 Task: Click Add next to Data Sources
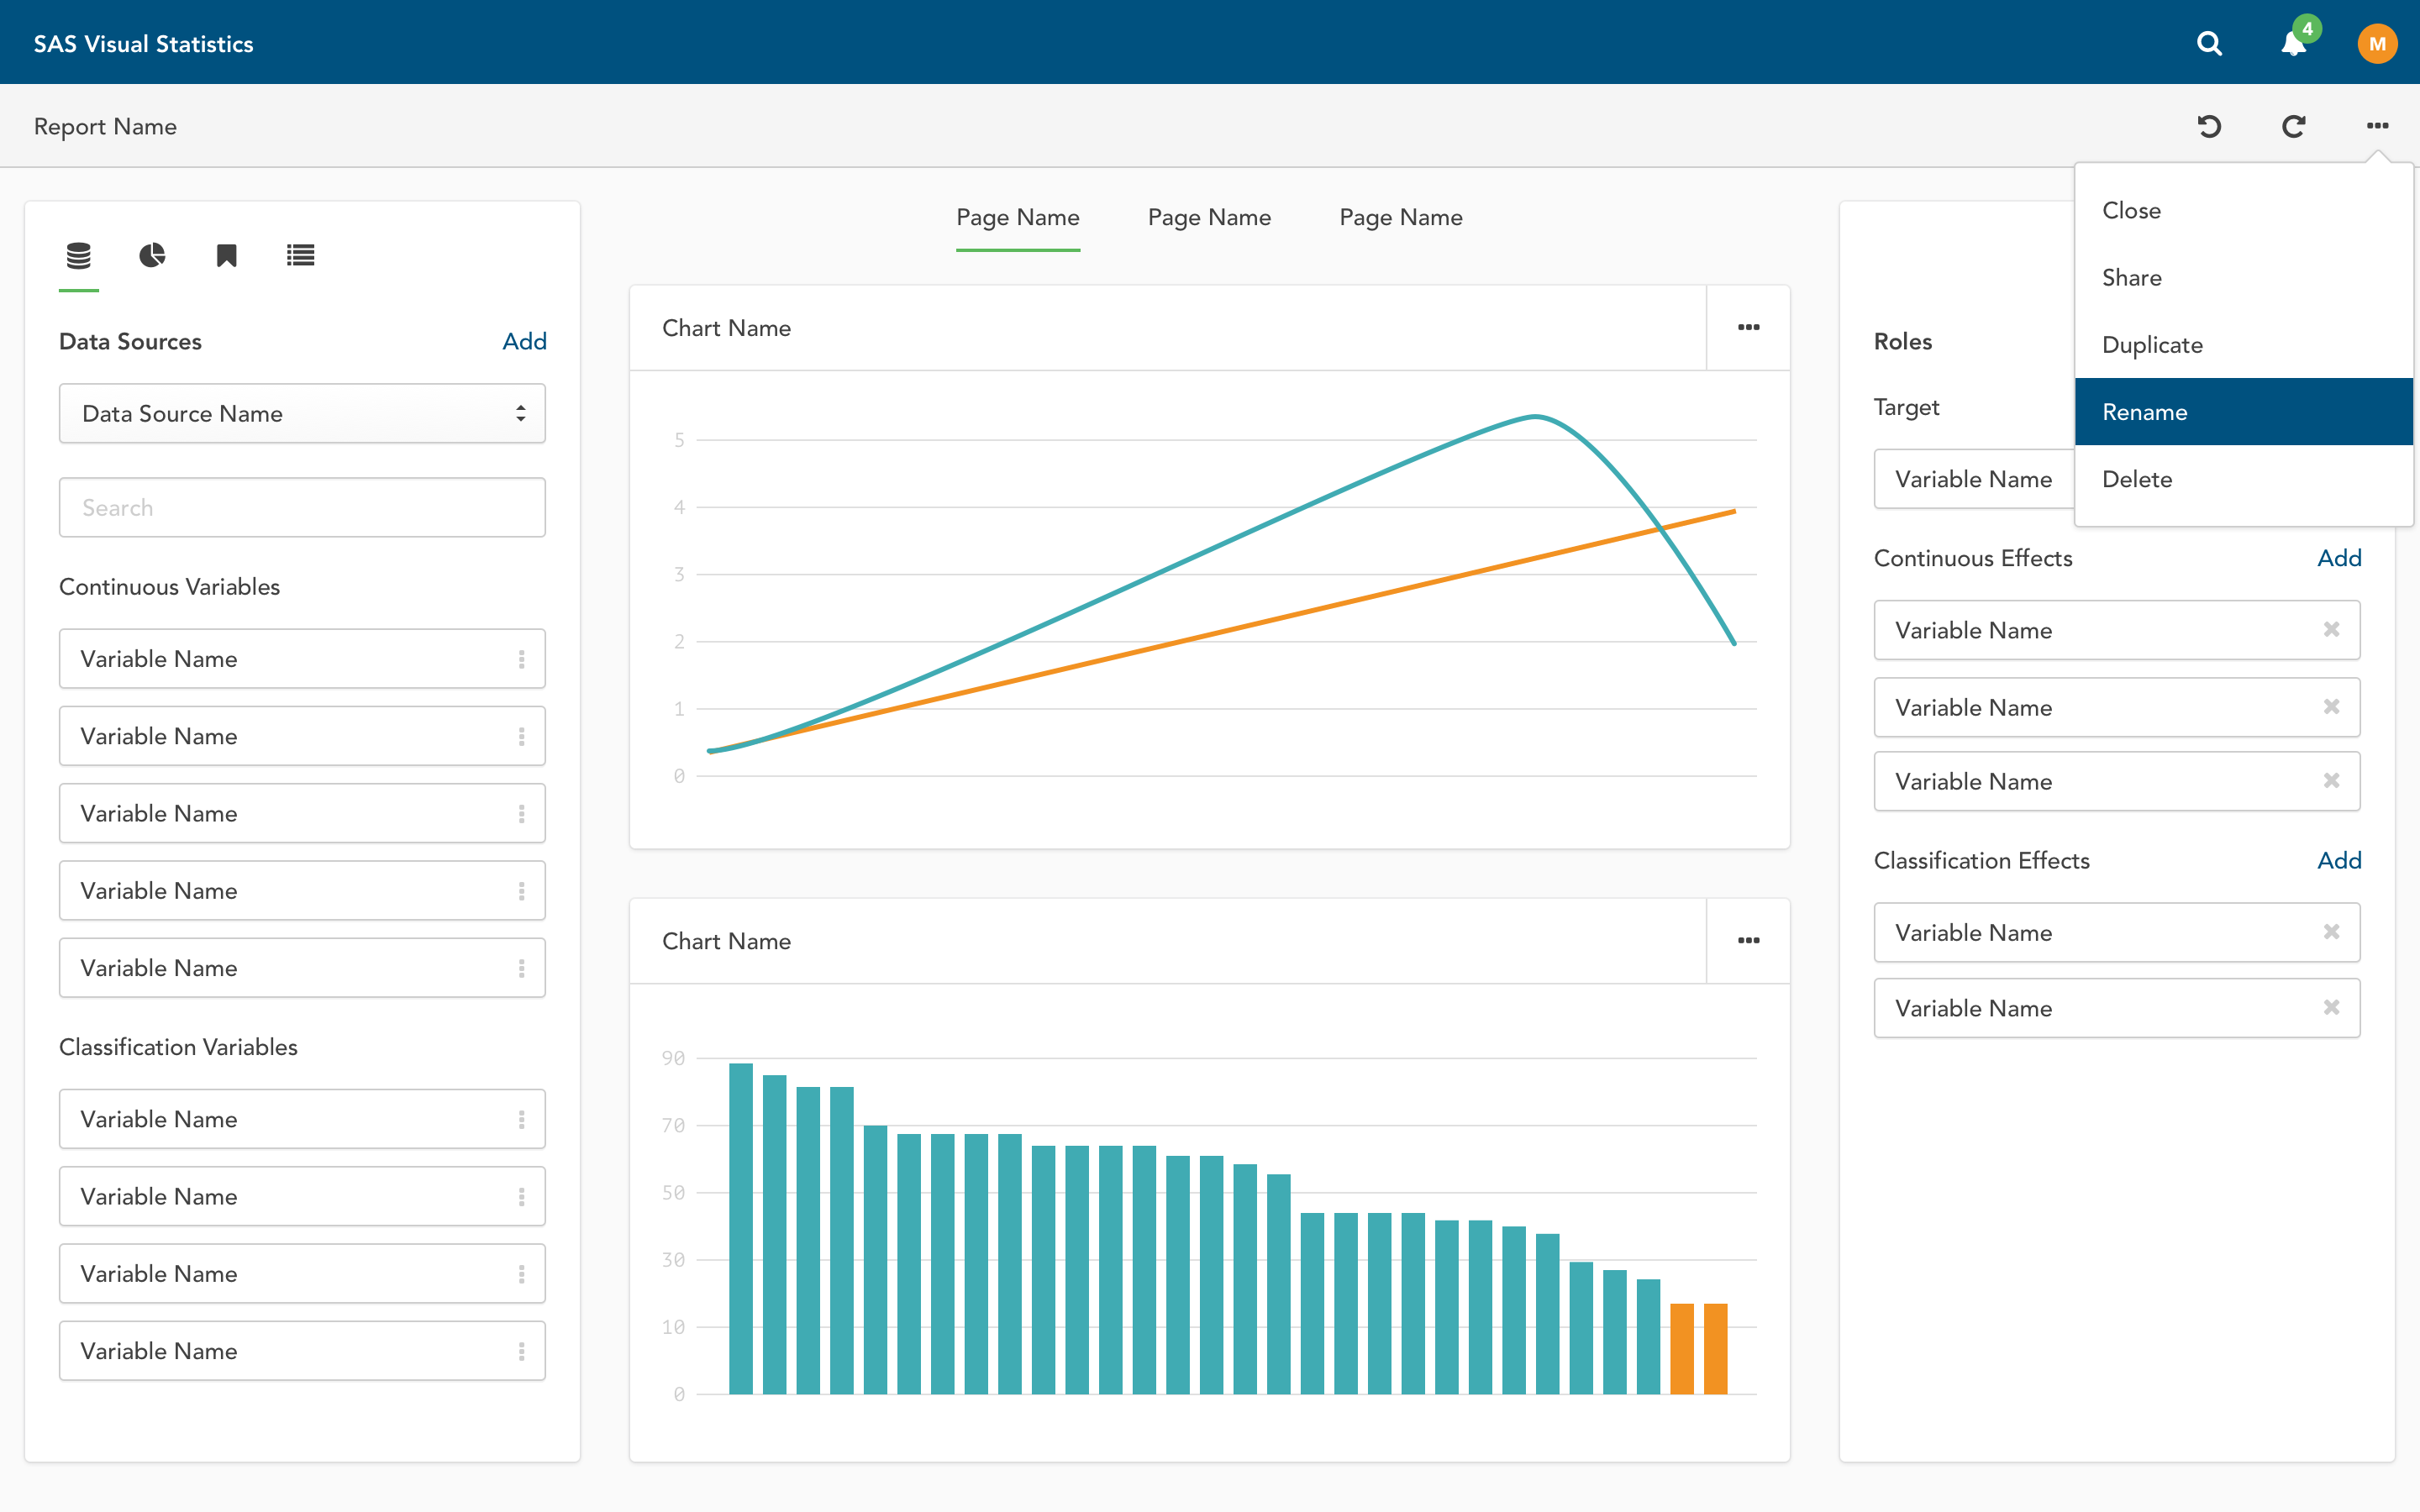pyautogui.click(x=524, y=342)
